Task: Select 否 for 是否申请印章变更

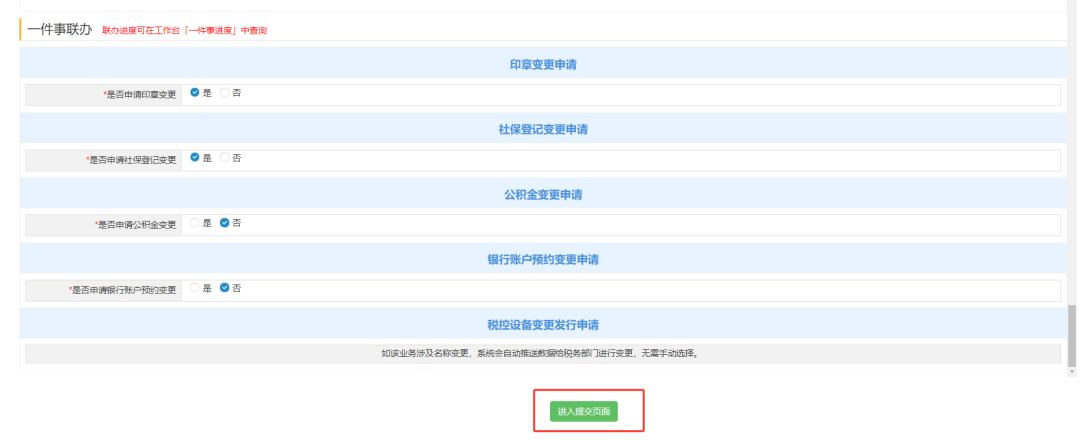Action: pyautogui.click(x=225, y=92)
